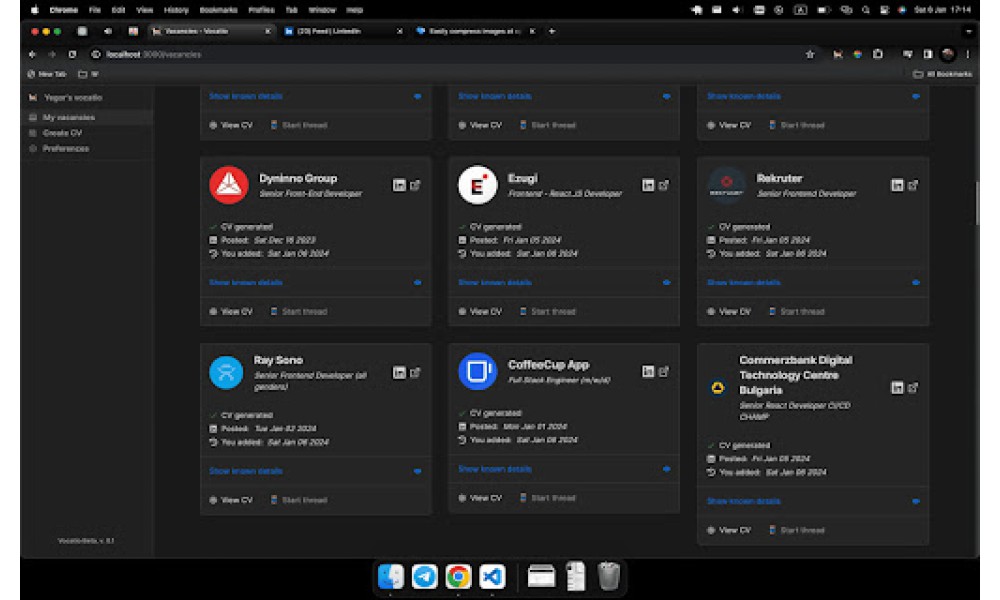View CV for CoffeeCup App vacancy
The width and height of the screenshot is (1000, 600).
[x=480, y=499]
